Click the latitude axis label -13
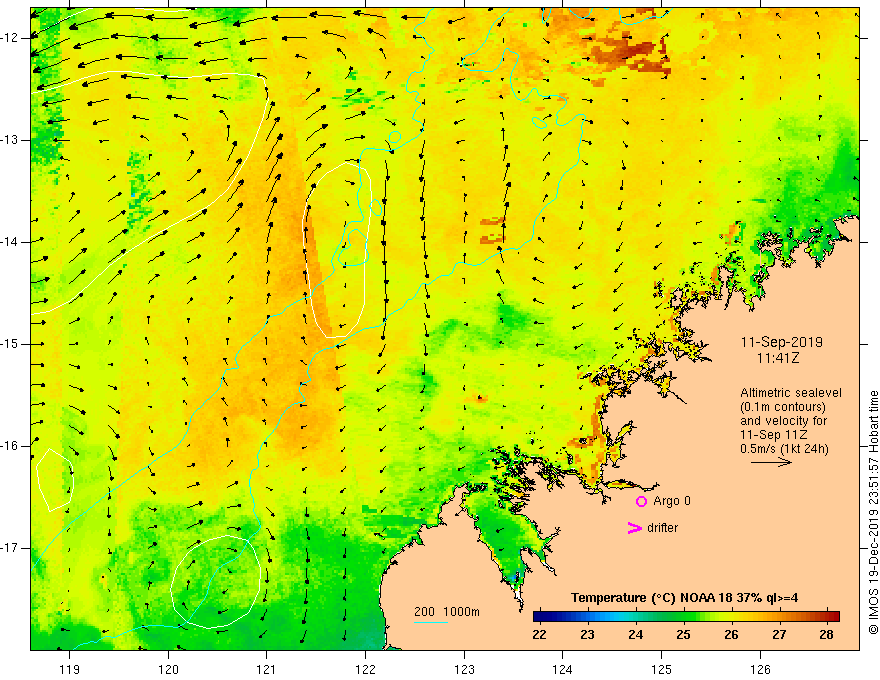This screenshot has width=880, height=680. click(11, 140)
